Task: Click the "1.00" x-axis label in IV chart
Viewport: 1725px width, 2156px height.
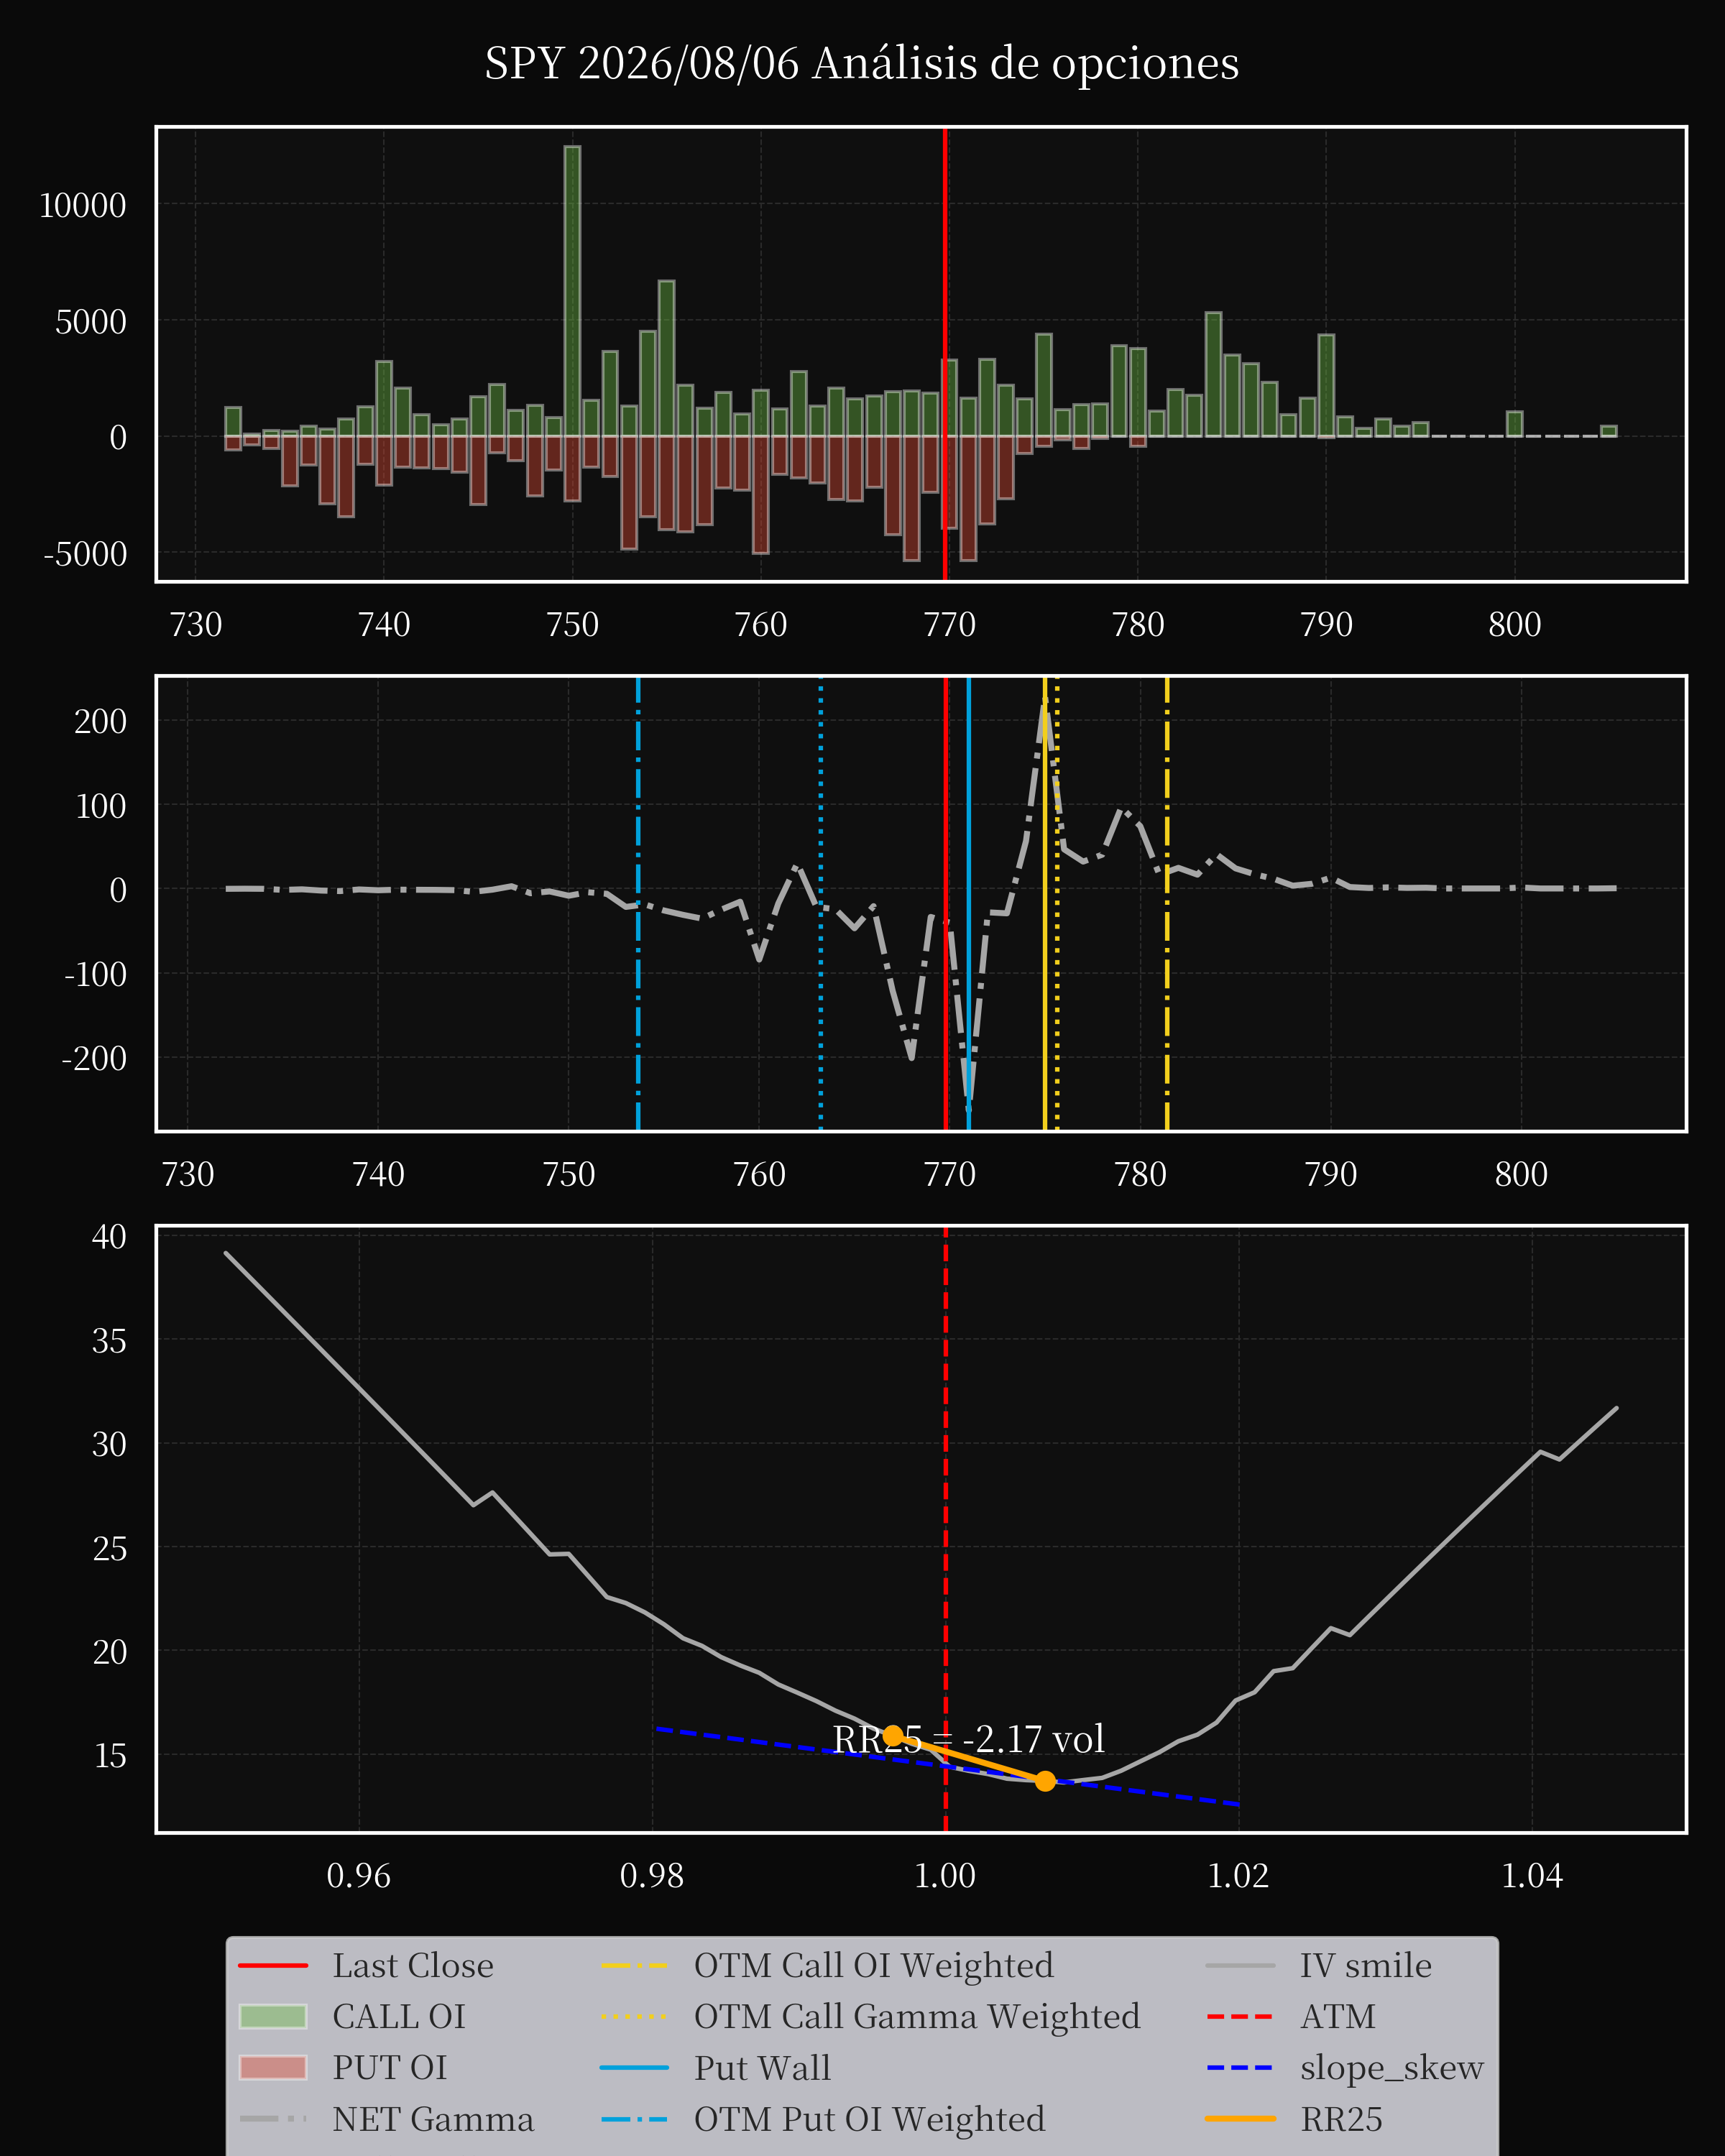Action: click(945, 1876)
